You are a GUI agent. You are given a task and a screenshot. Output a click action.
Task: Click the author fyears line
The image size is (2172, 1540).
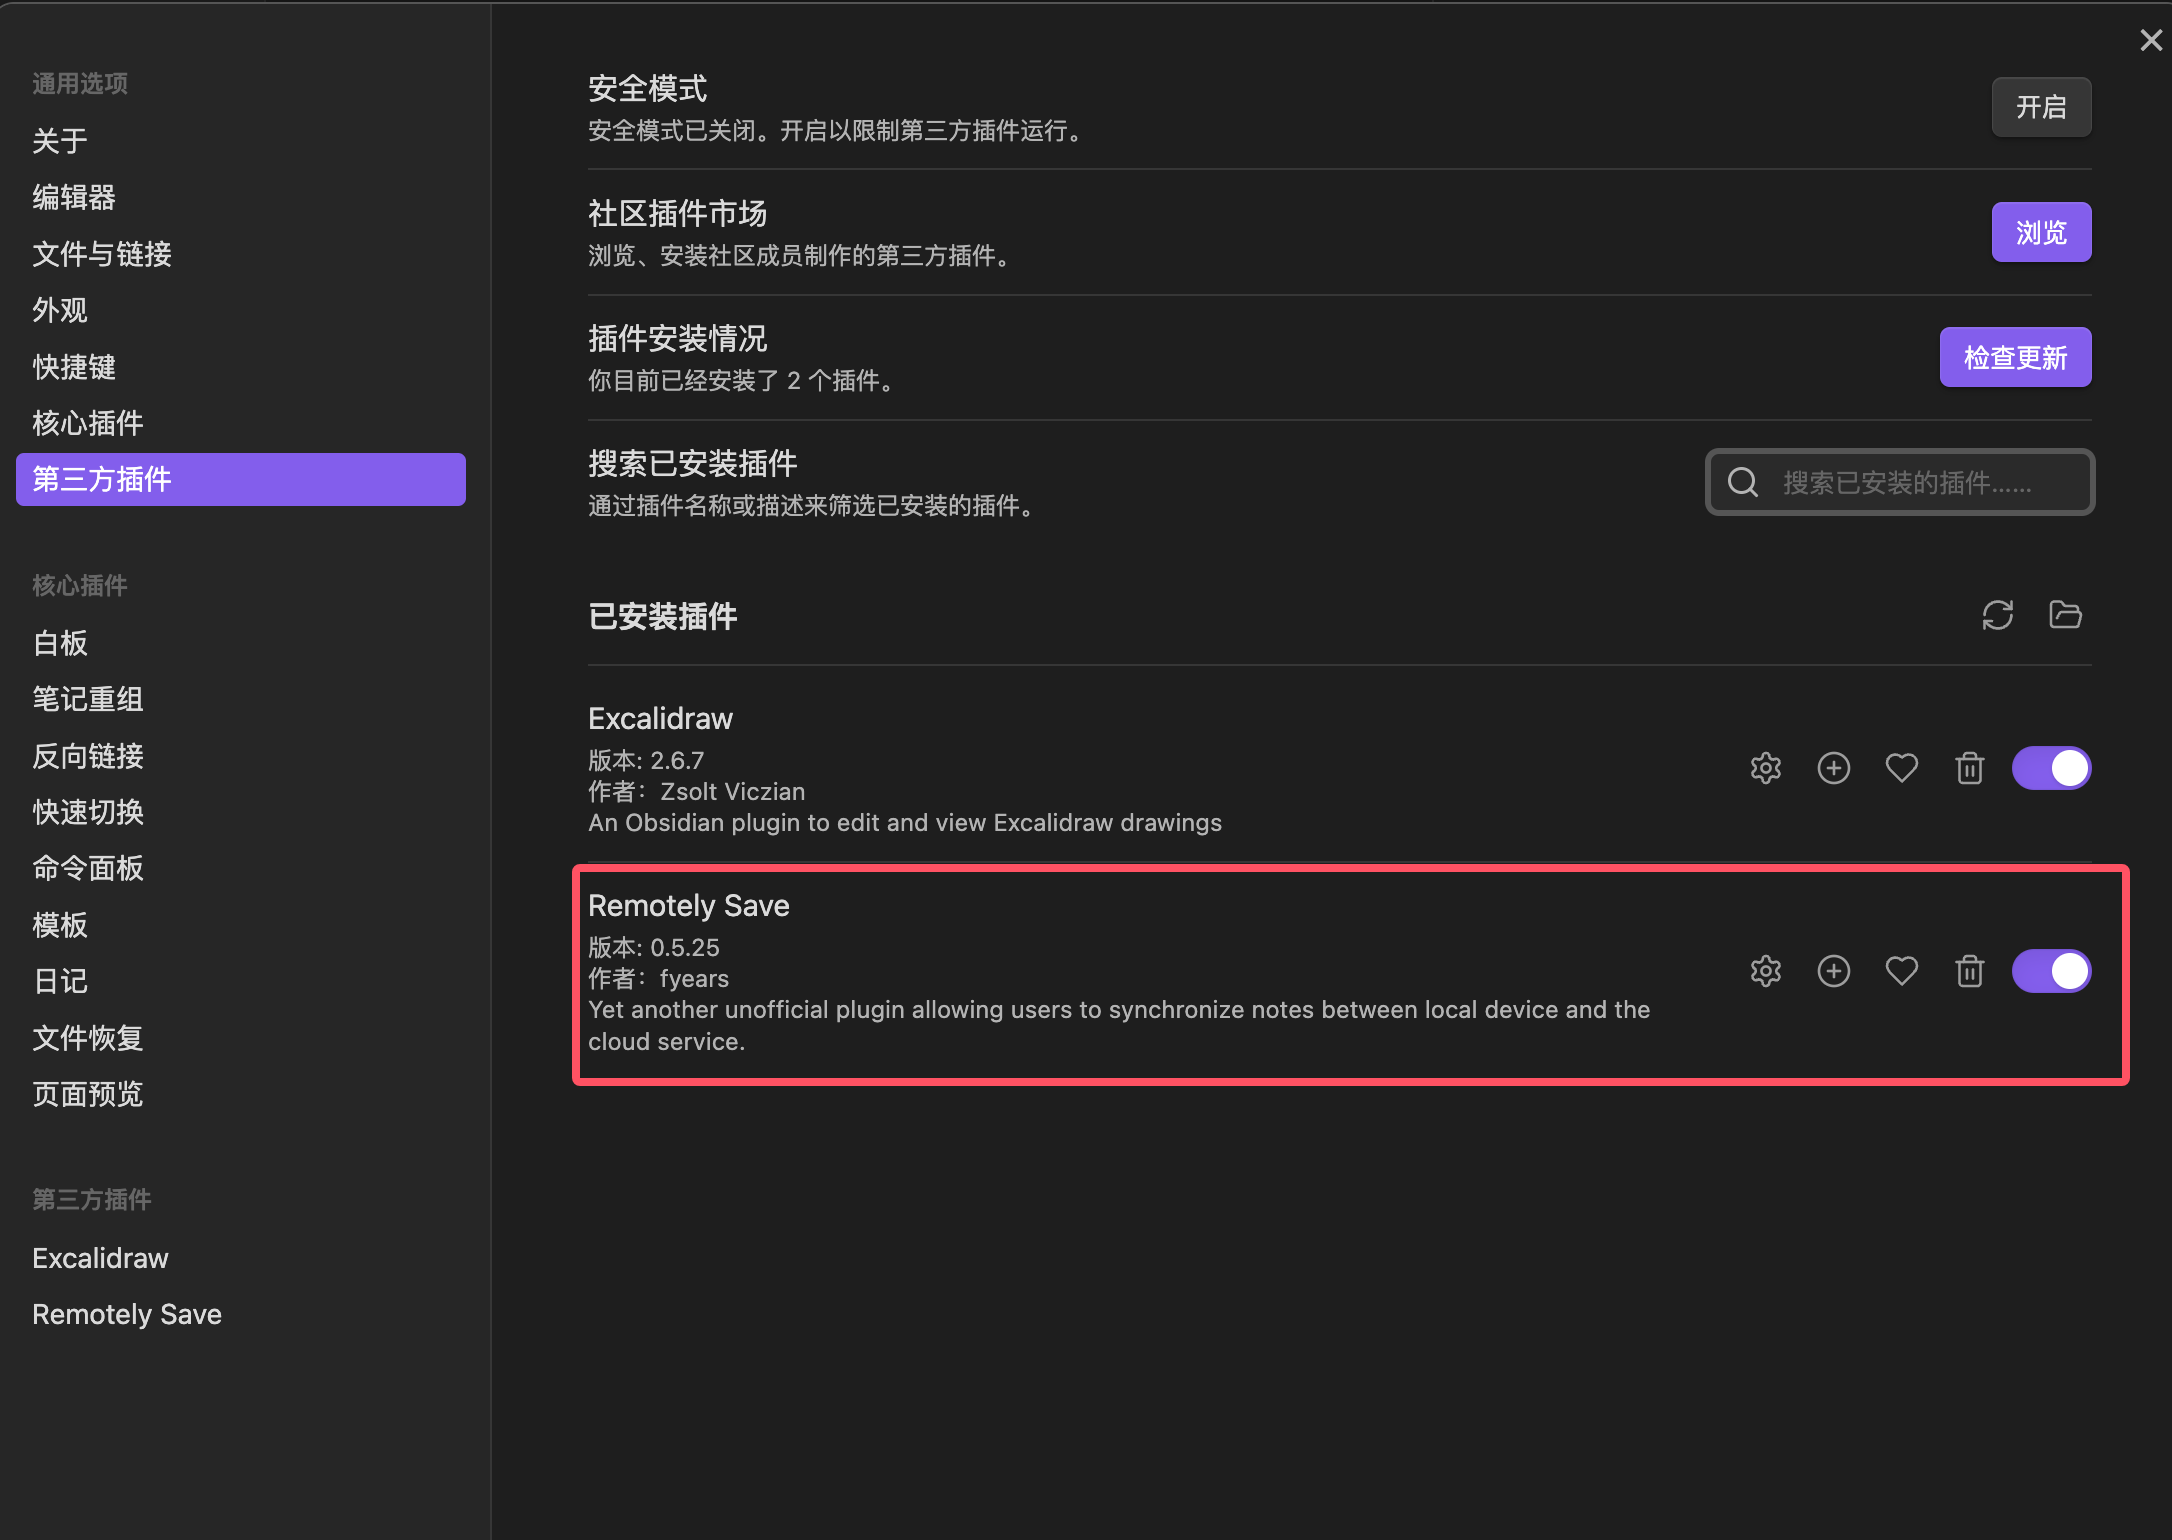pos(659,978)
